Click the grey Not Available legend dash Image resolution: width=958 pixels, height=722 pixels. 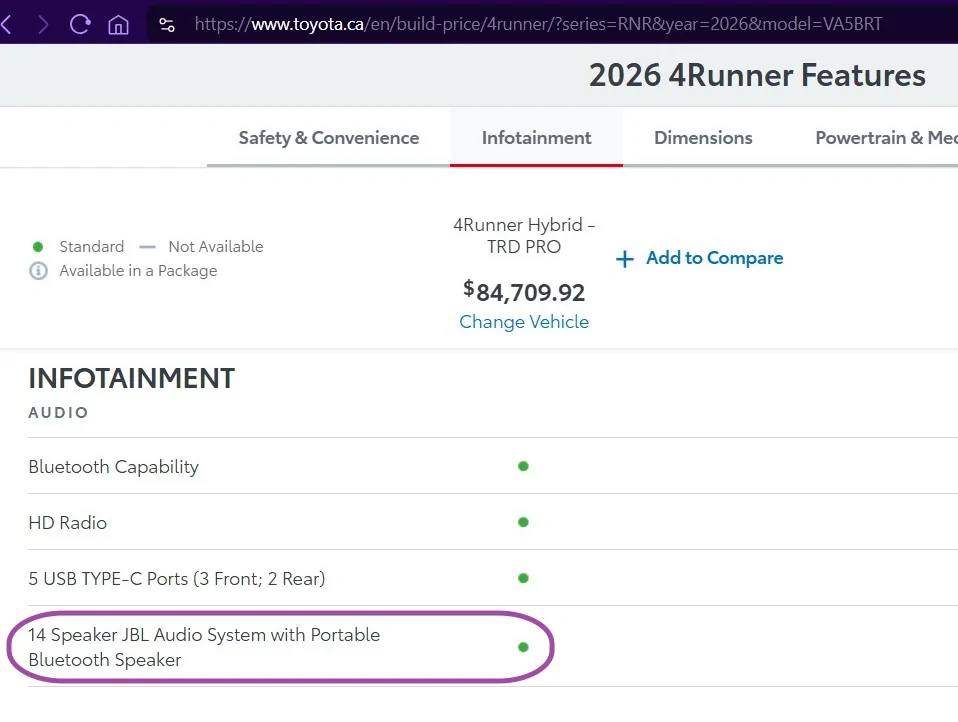click(x=148, y=246)
